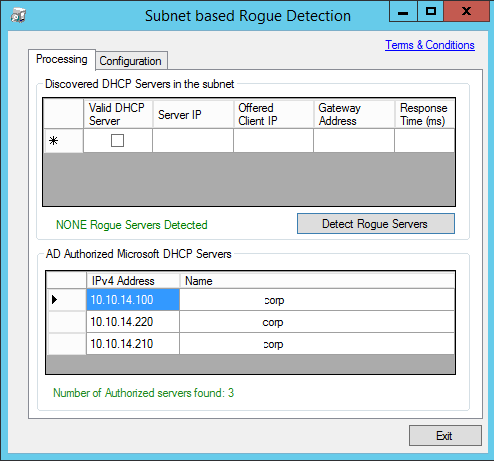Select the current row arrow for 10.10.14.100

pyautogui.click(x=66, y=300)
